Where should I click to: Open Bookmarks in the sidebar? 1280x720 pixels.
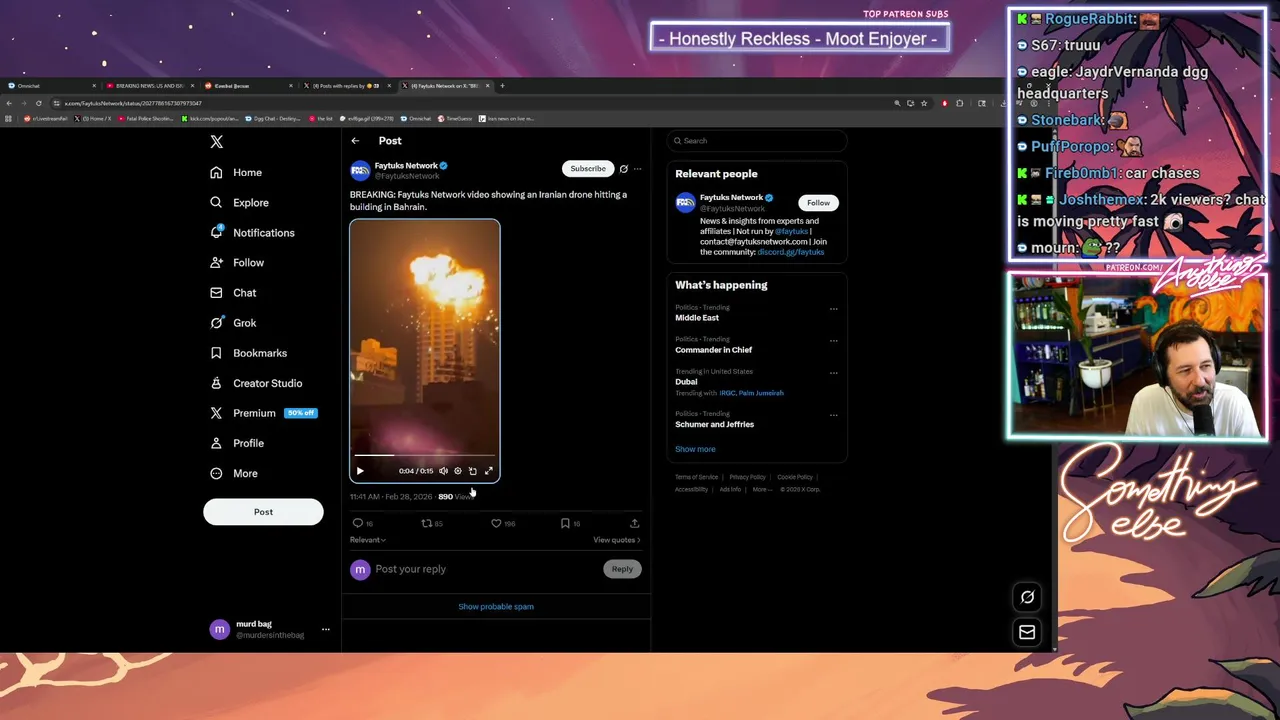pyautogui.click(x=248, y=353)
